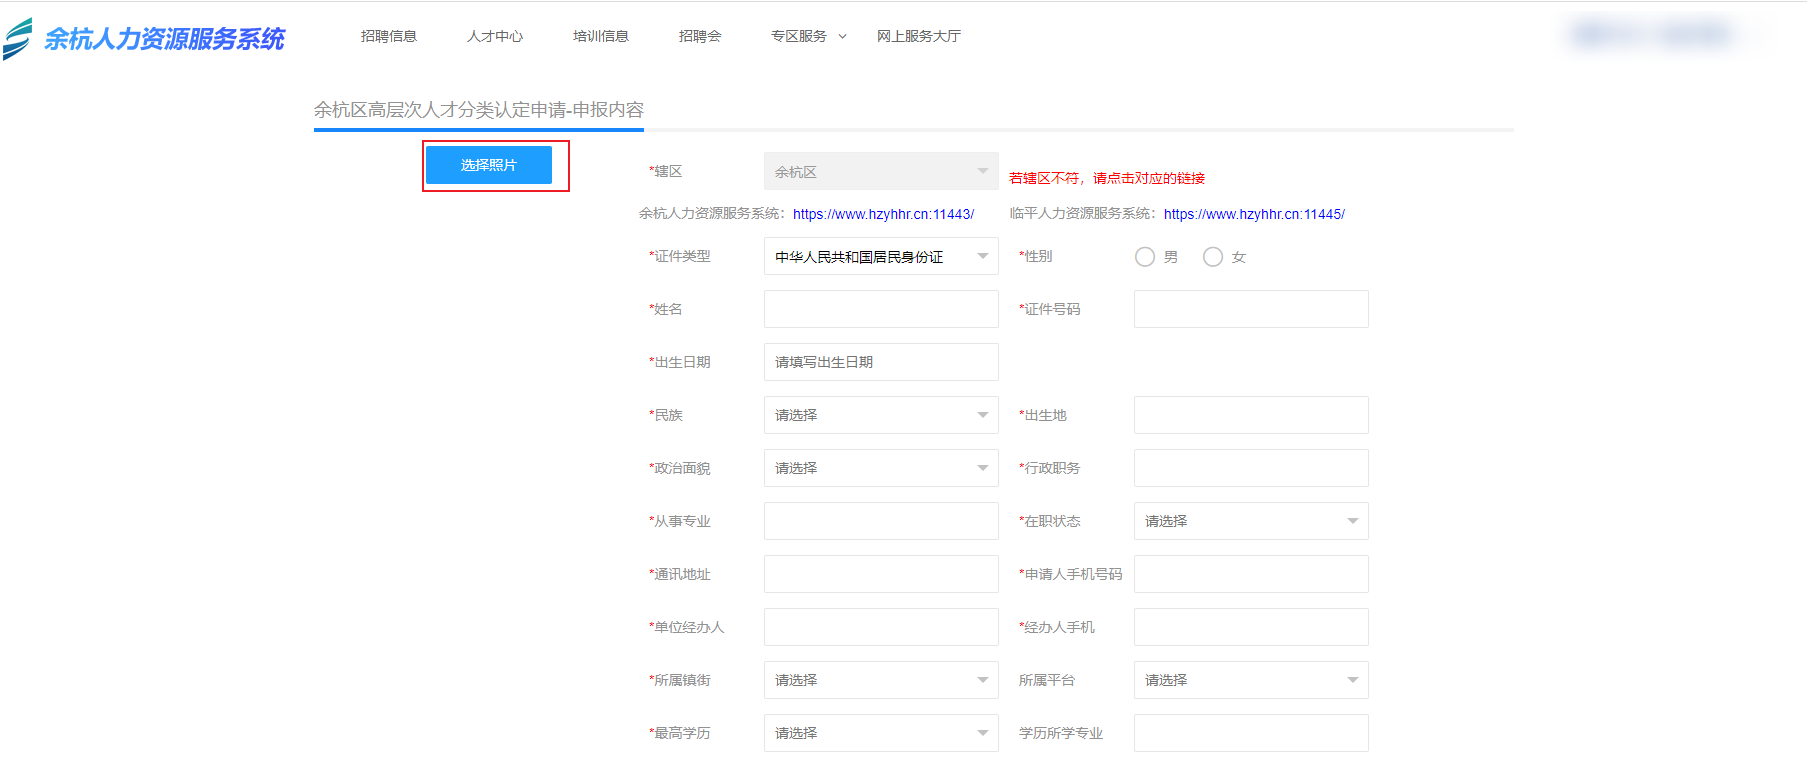Click the 出生日期 date field

click(x=880, y=362)
